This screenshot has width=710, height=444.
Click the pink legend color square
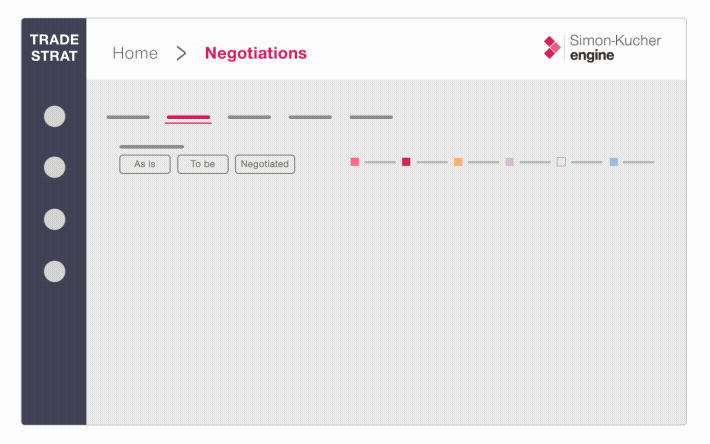[355, 162]
